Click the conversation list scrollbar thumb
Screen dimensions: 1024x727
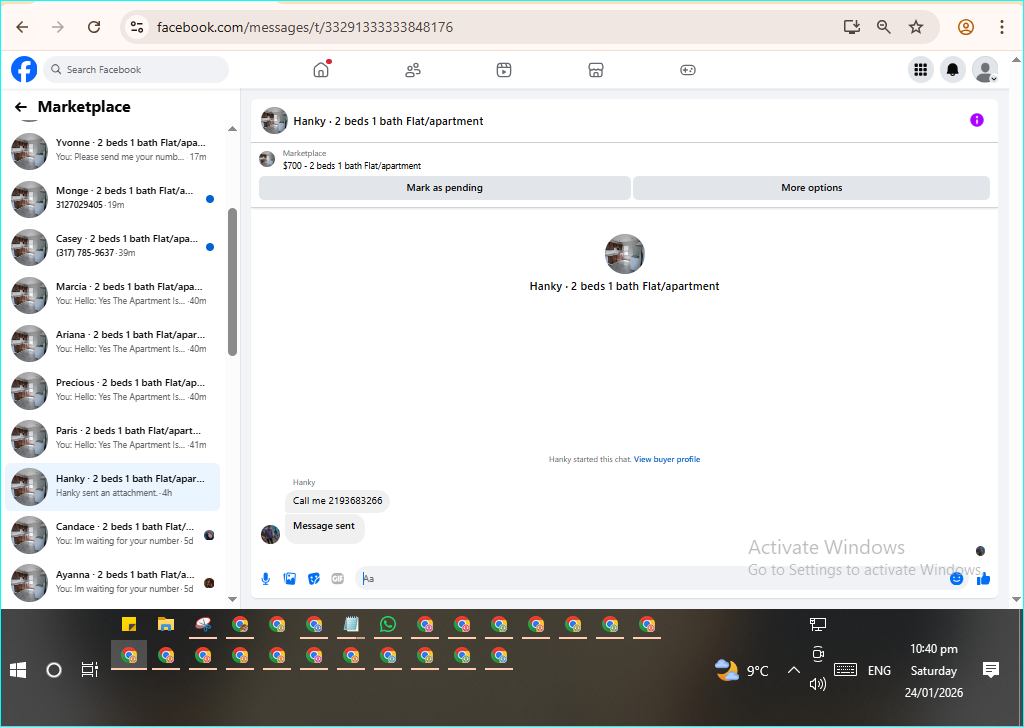[232, 282]
